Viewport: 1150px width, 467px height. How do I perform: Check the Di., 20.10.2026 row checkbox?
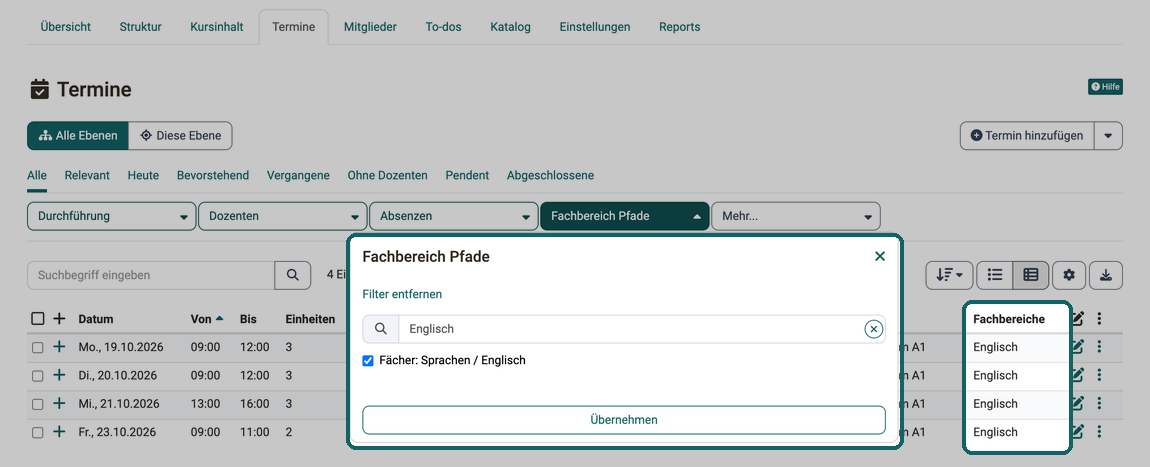pos(37,376)
